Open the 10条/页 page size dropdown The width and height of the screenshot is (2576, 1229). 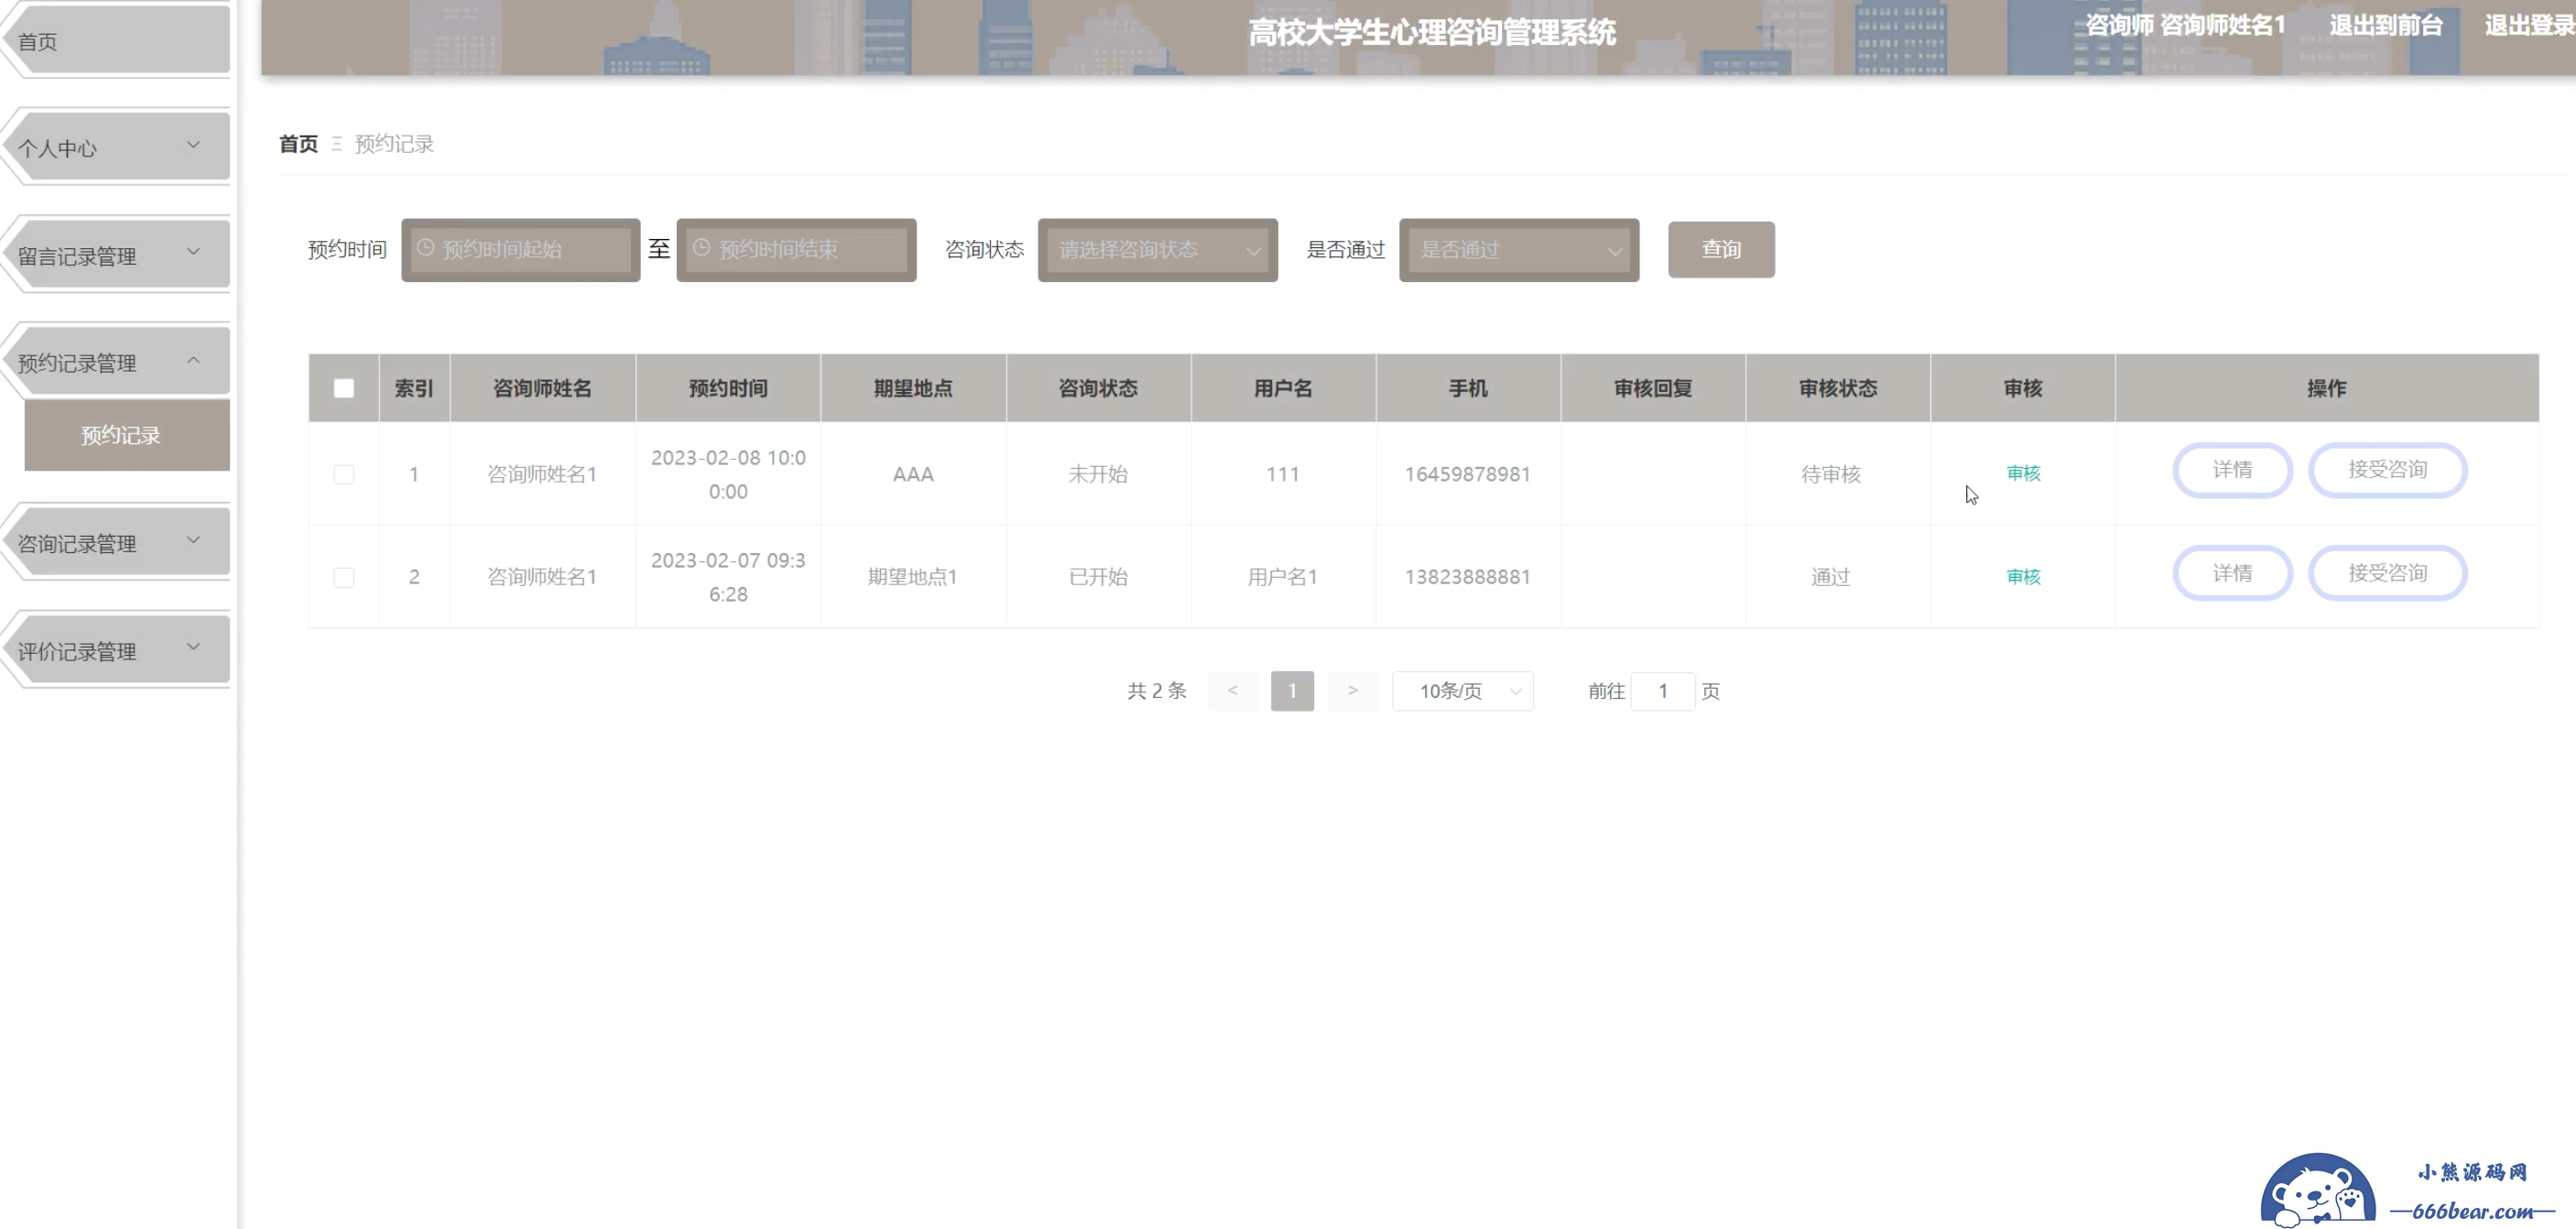tap(1462, 691)
